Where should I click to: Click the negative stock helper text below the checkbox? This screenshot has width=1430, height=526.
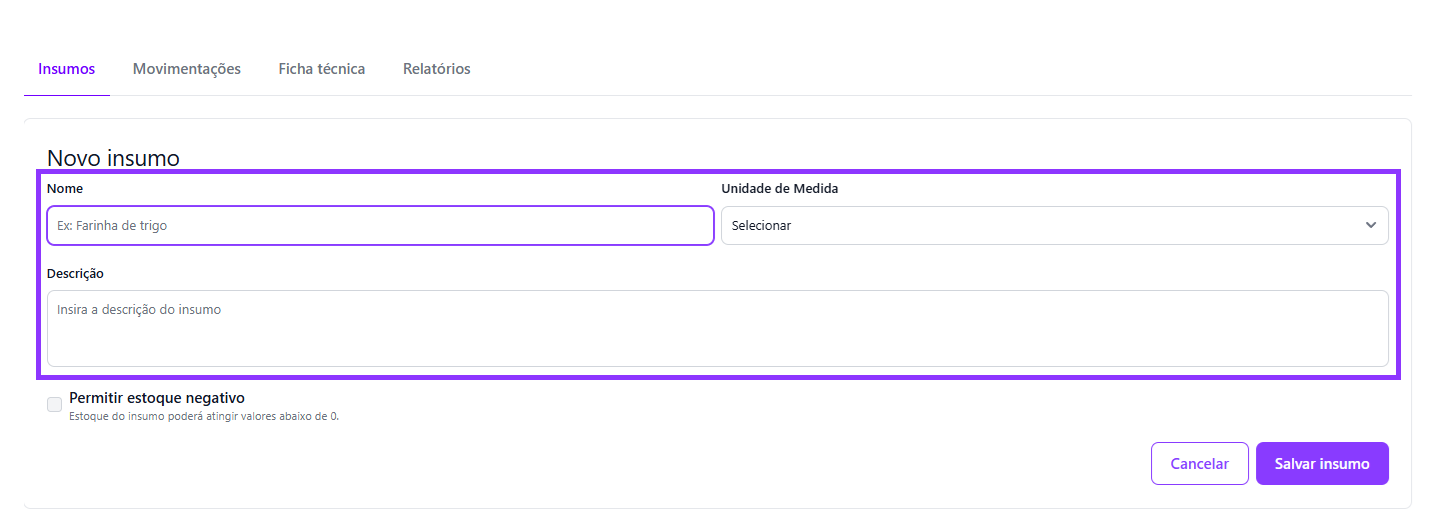click(204, 417)
